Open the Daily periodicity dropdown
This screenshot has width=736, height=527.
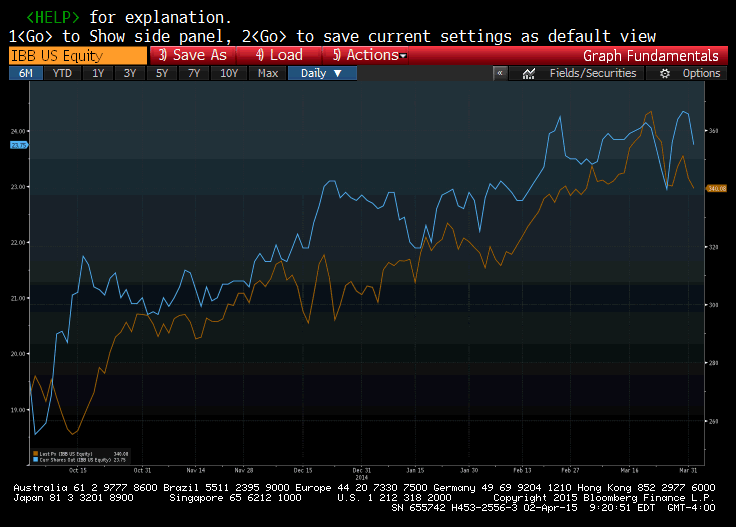322,73
